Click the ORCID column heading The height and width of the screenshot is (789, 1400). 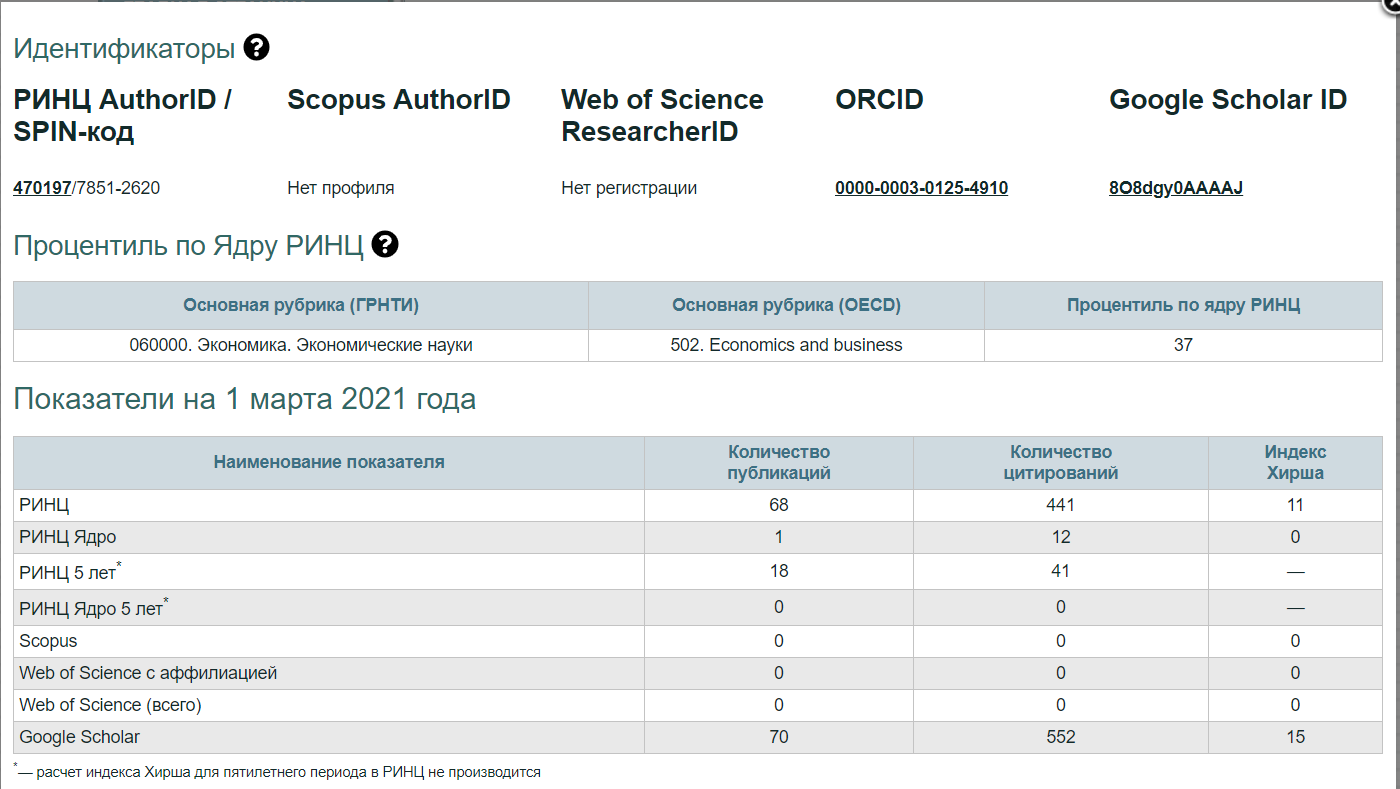click(x=879, y=100)
